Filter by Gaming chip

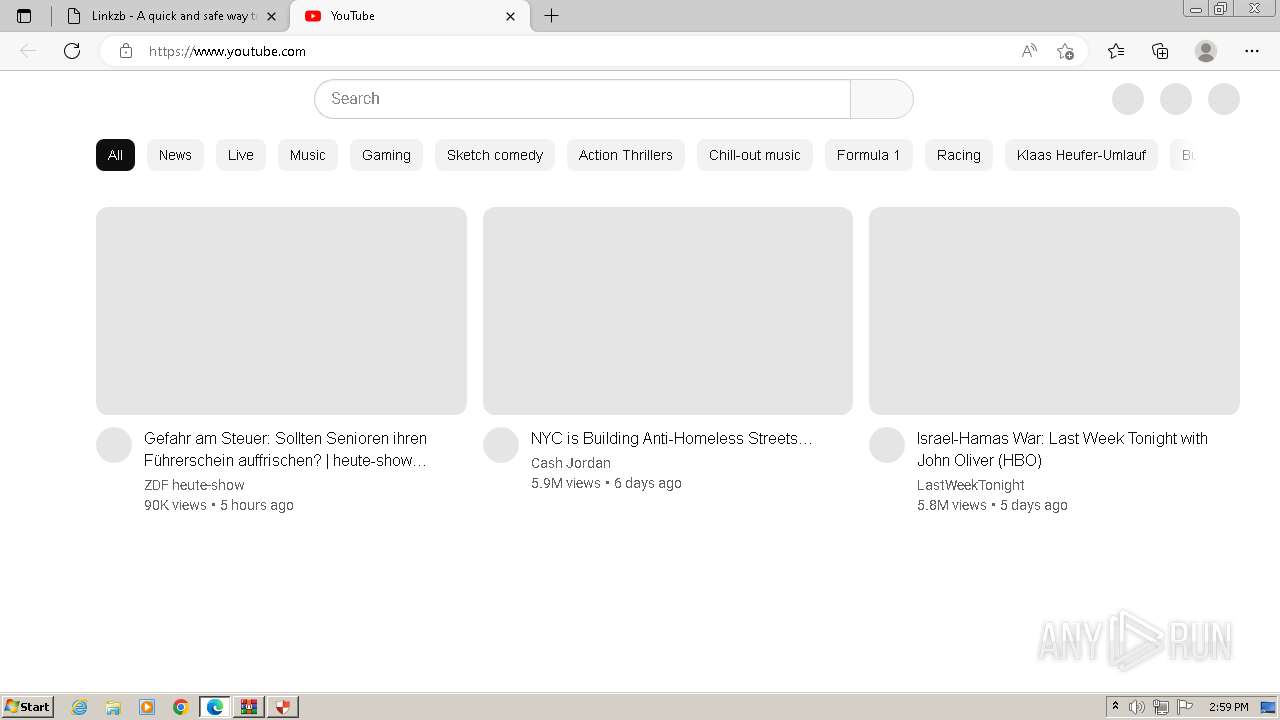click(x=386, y=155)
